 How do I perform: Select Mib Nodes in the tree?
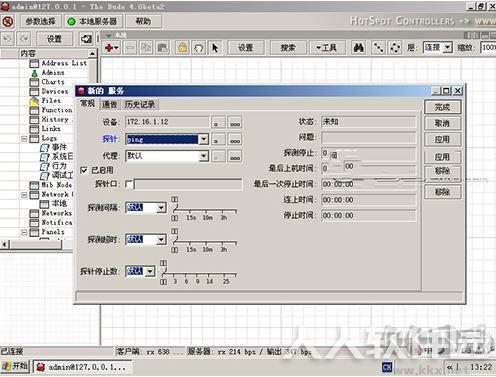tap(51, 185)
